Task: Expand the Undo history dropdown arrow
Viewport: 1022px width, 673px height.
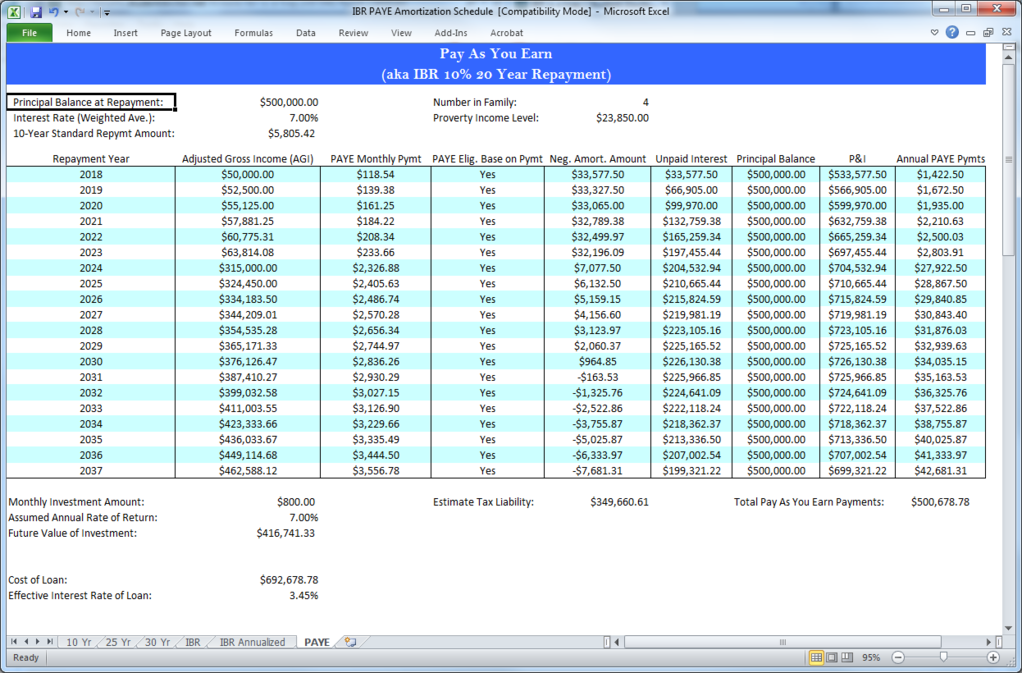Action: point(65,12)
